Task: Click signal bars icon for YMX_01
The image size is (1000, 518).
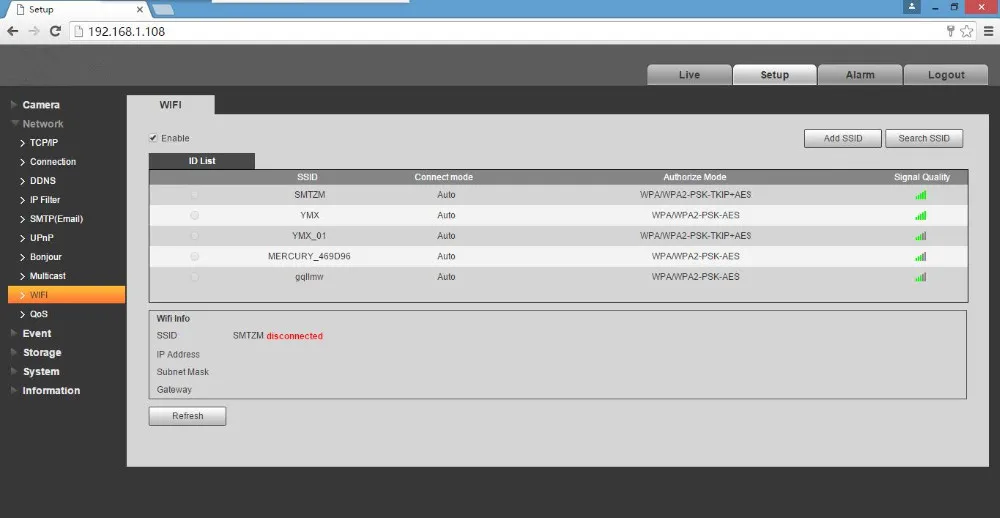Action: coord(920,235)
